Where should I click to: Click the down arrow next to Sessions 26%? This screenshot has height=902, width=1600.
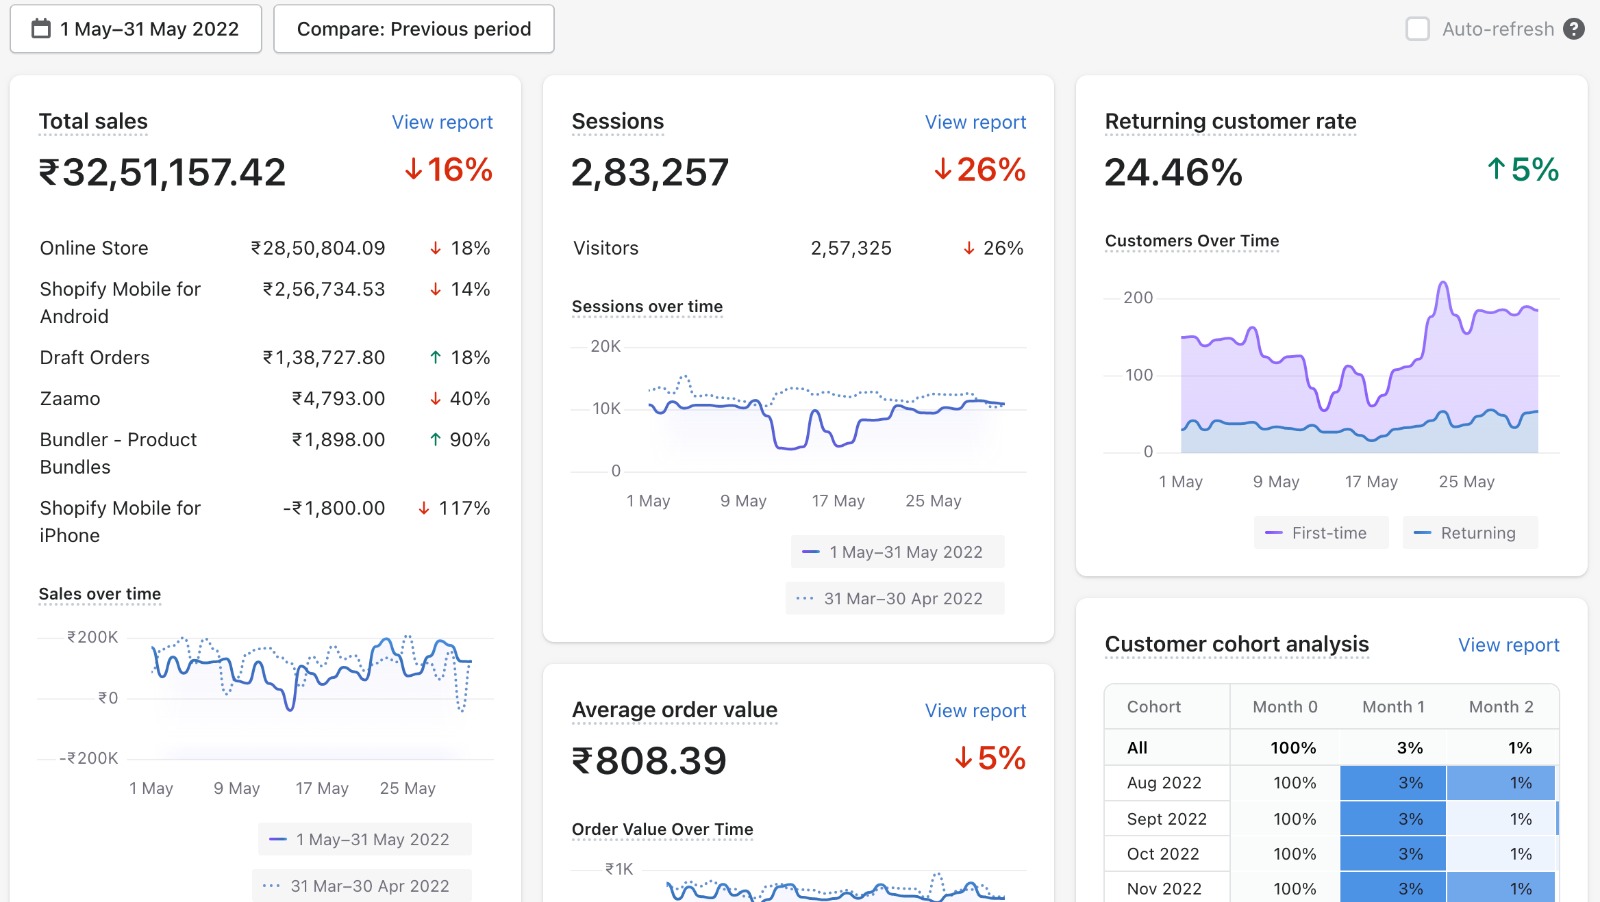(942, 170)
